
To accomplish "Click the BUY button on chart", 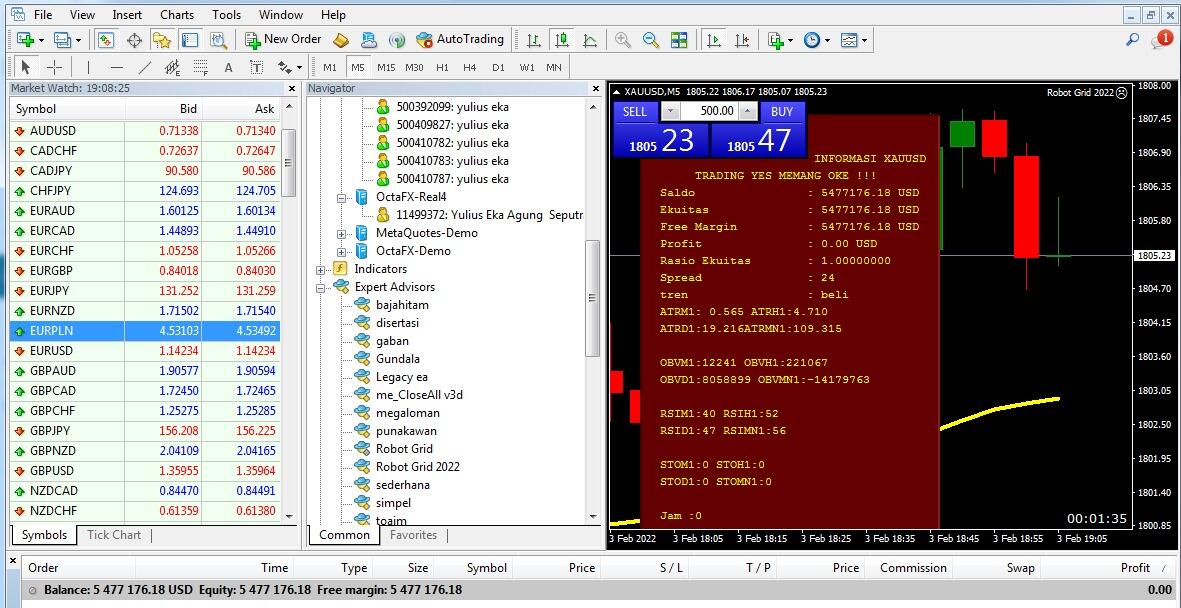I will tap(783, 112).
